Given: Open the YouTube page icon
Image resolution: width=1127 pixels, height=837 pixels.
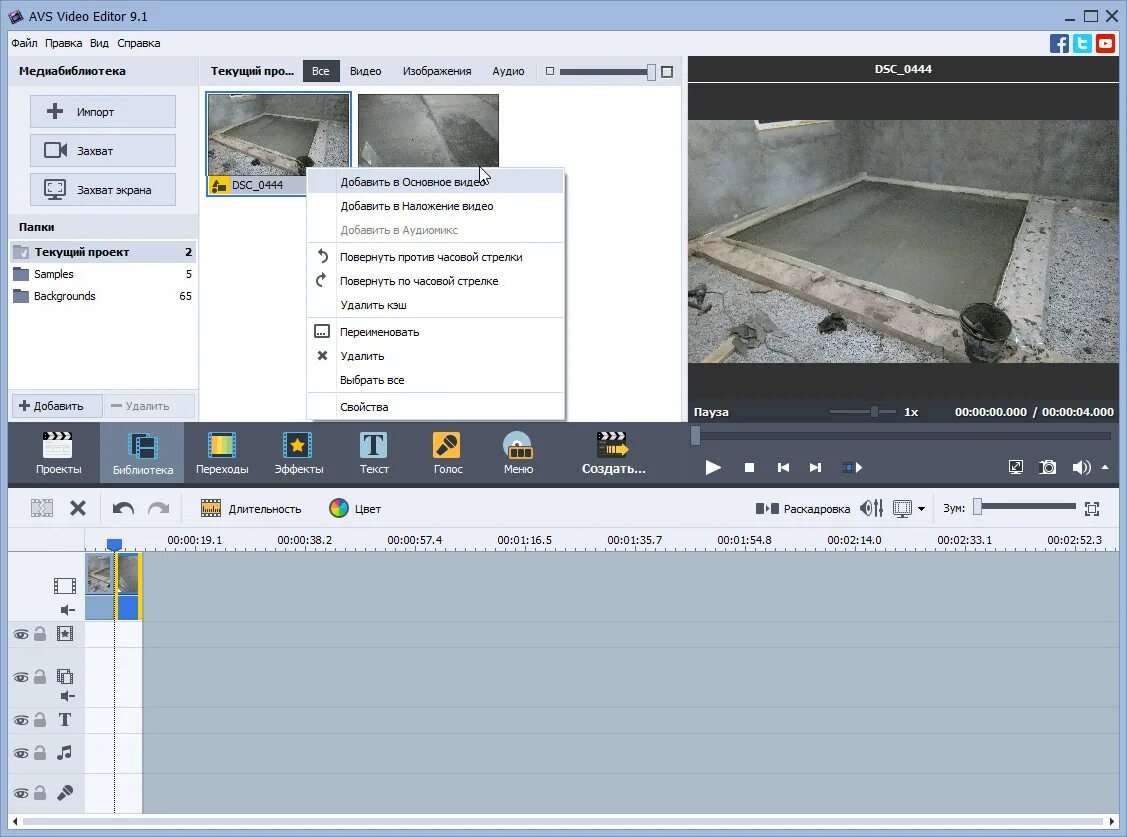Looking at the screenshot, I should [1105, 43].
